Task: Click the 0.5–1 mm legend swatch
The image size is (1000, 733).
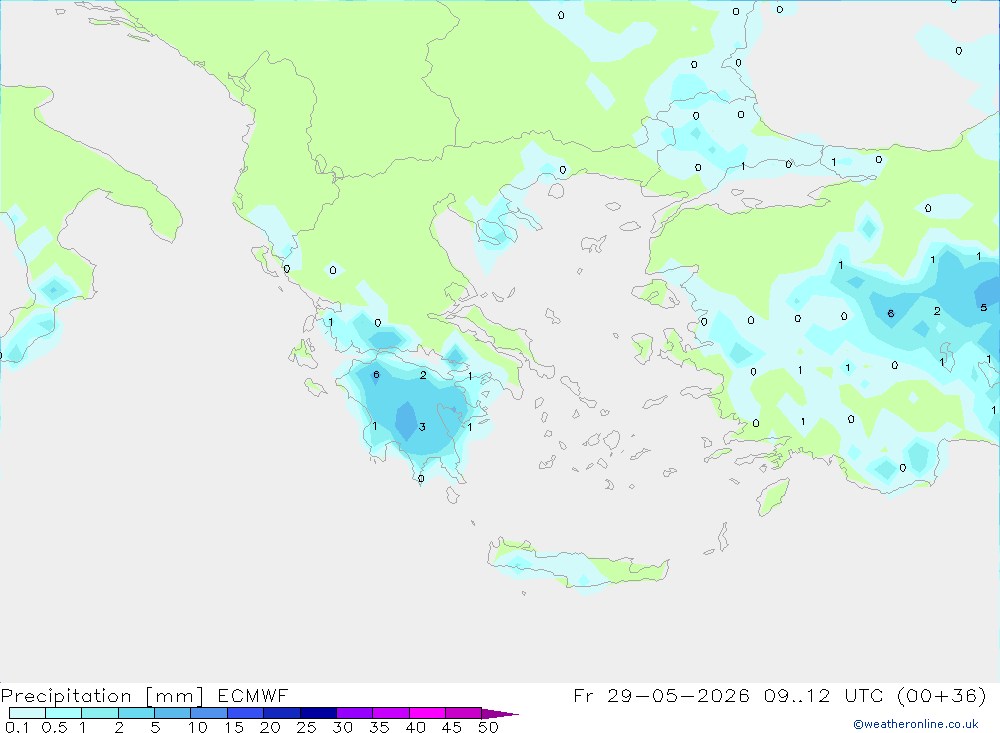Action: tap(64, 713)
